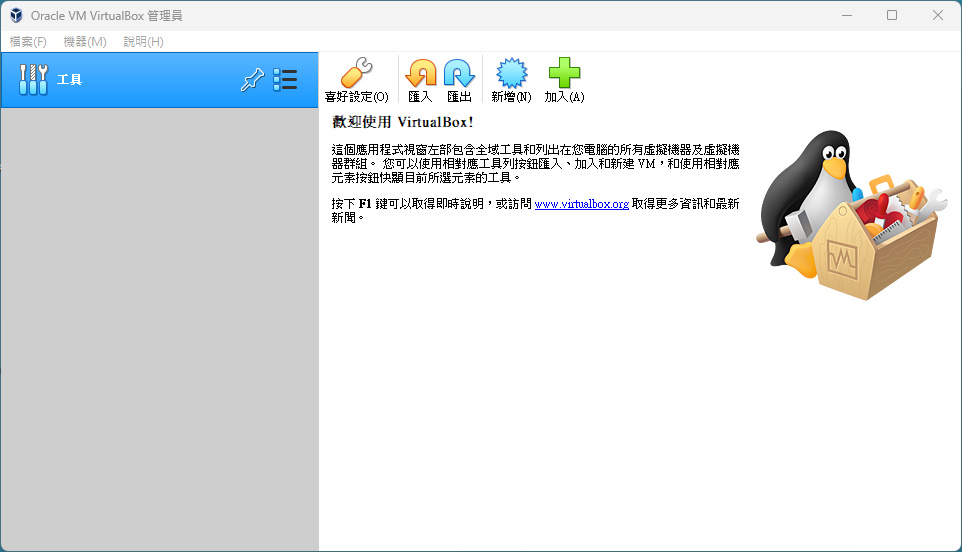Open the 喜好設定(O) preferences tool
962x552 pixels.
coord(356,80)
